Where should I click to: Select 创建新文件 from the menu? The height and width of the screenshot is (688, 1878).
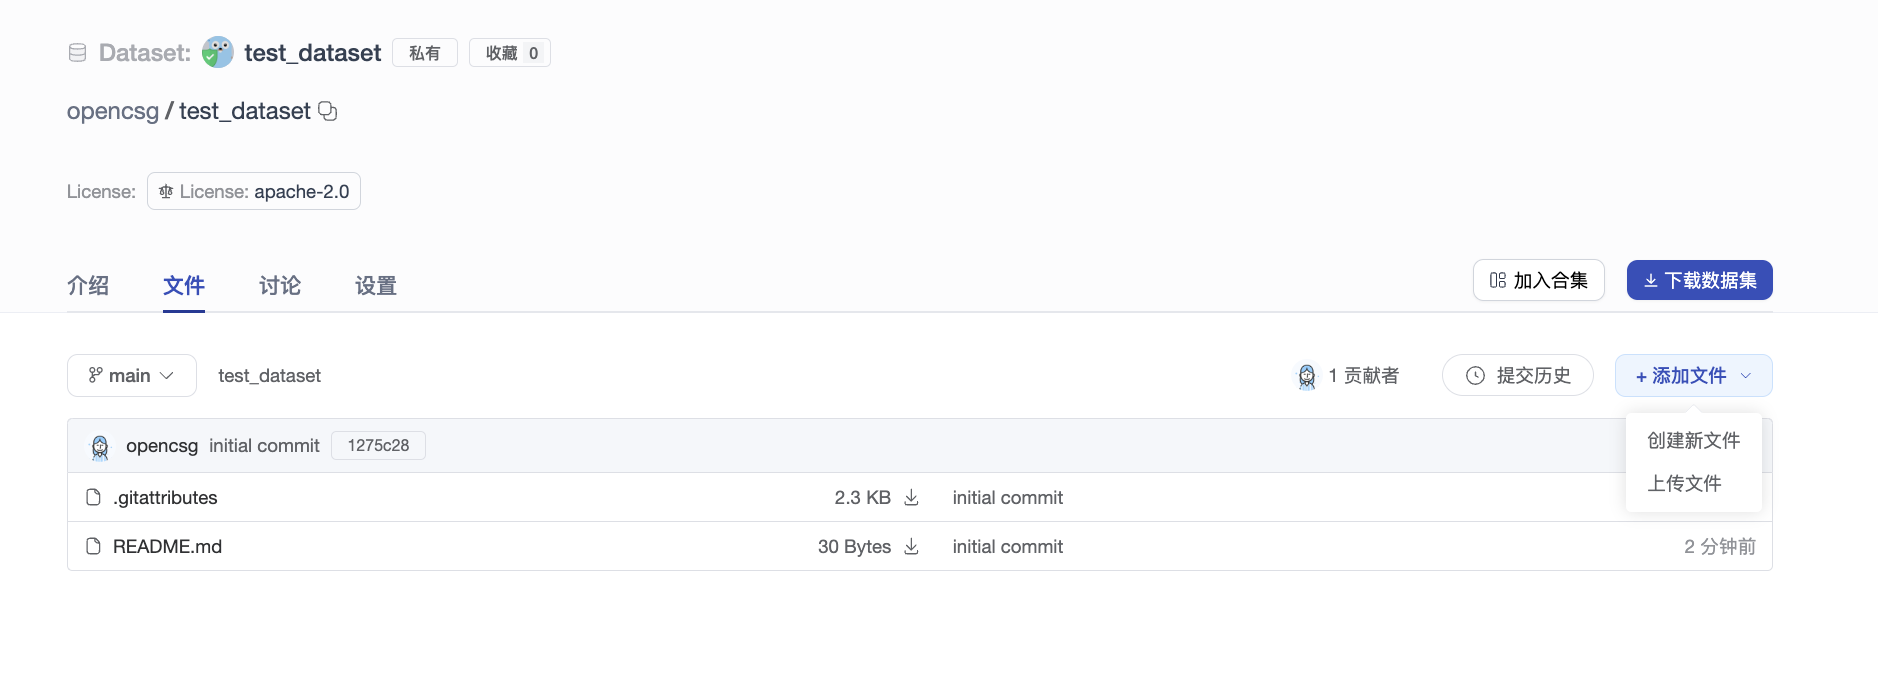click(1693, 440)
